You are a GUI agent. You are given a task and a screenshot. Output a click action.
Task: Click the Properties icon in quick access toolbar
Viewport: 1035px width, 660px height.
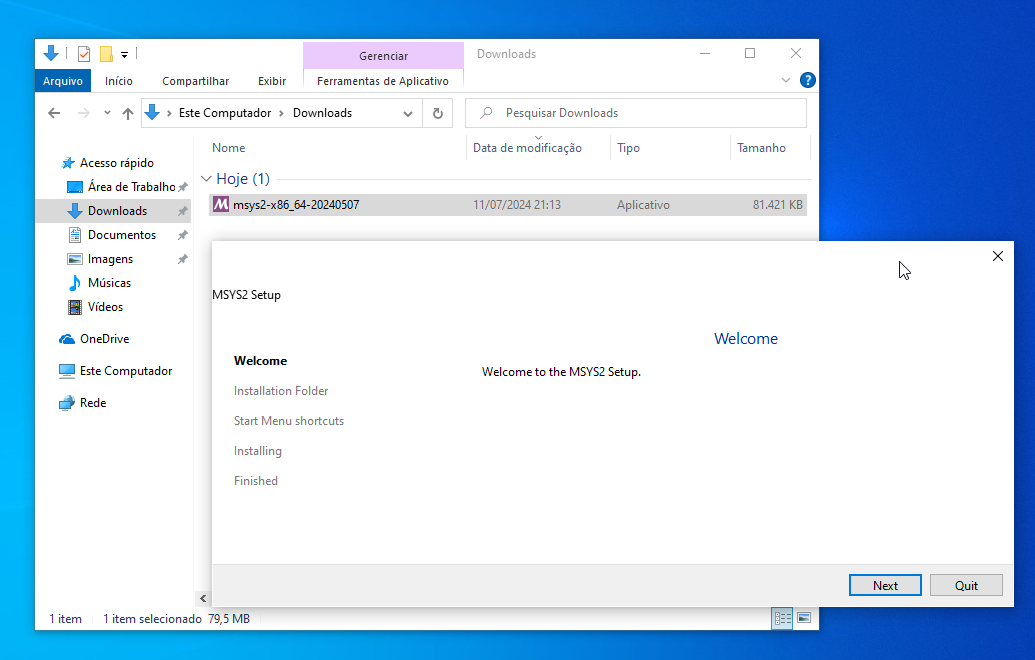click(x=84, y=54)
